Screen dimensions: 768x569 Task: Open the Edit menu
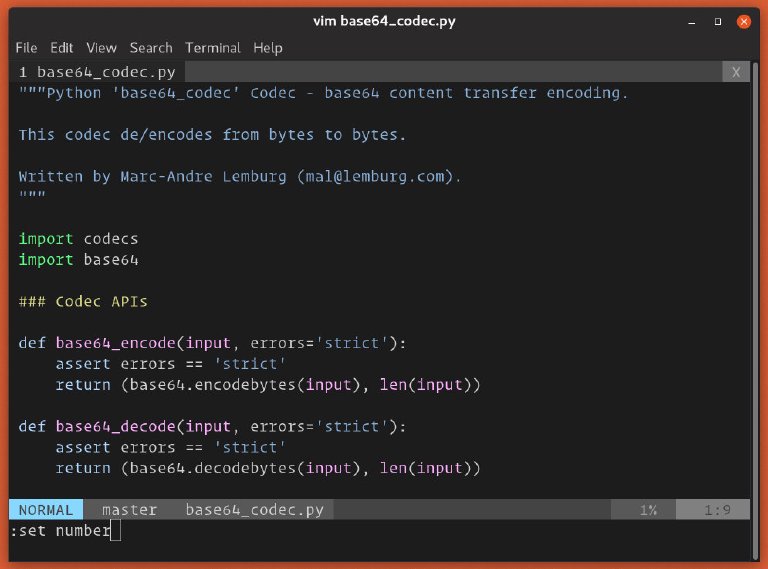62,47
